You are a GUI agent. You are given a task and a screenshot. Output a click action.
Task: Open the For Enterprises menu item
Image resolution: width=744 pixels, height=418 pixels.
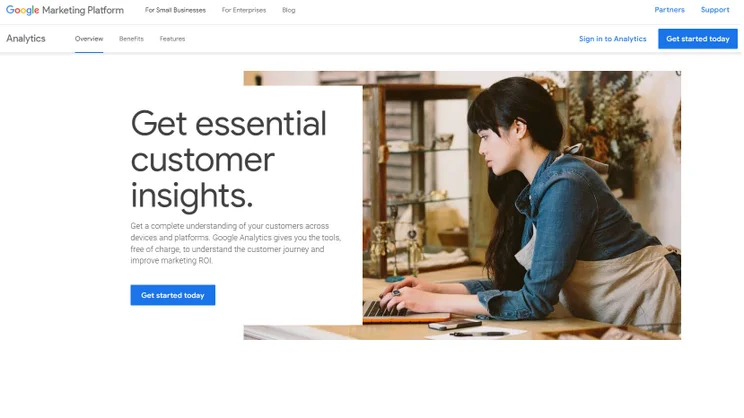pyautogui.click(x=244, y=10)
